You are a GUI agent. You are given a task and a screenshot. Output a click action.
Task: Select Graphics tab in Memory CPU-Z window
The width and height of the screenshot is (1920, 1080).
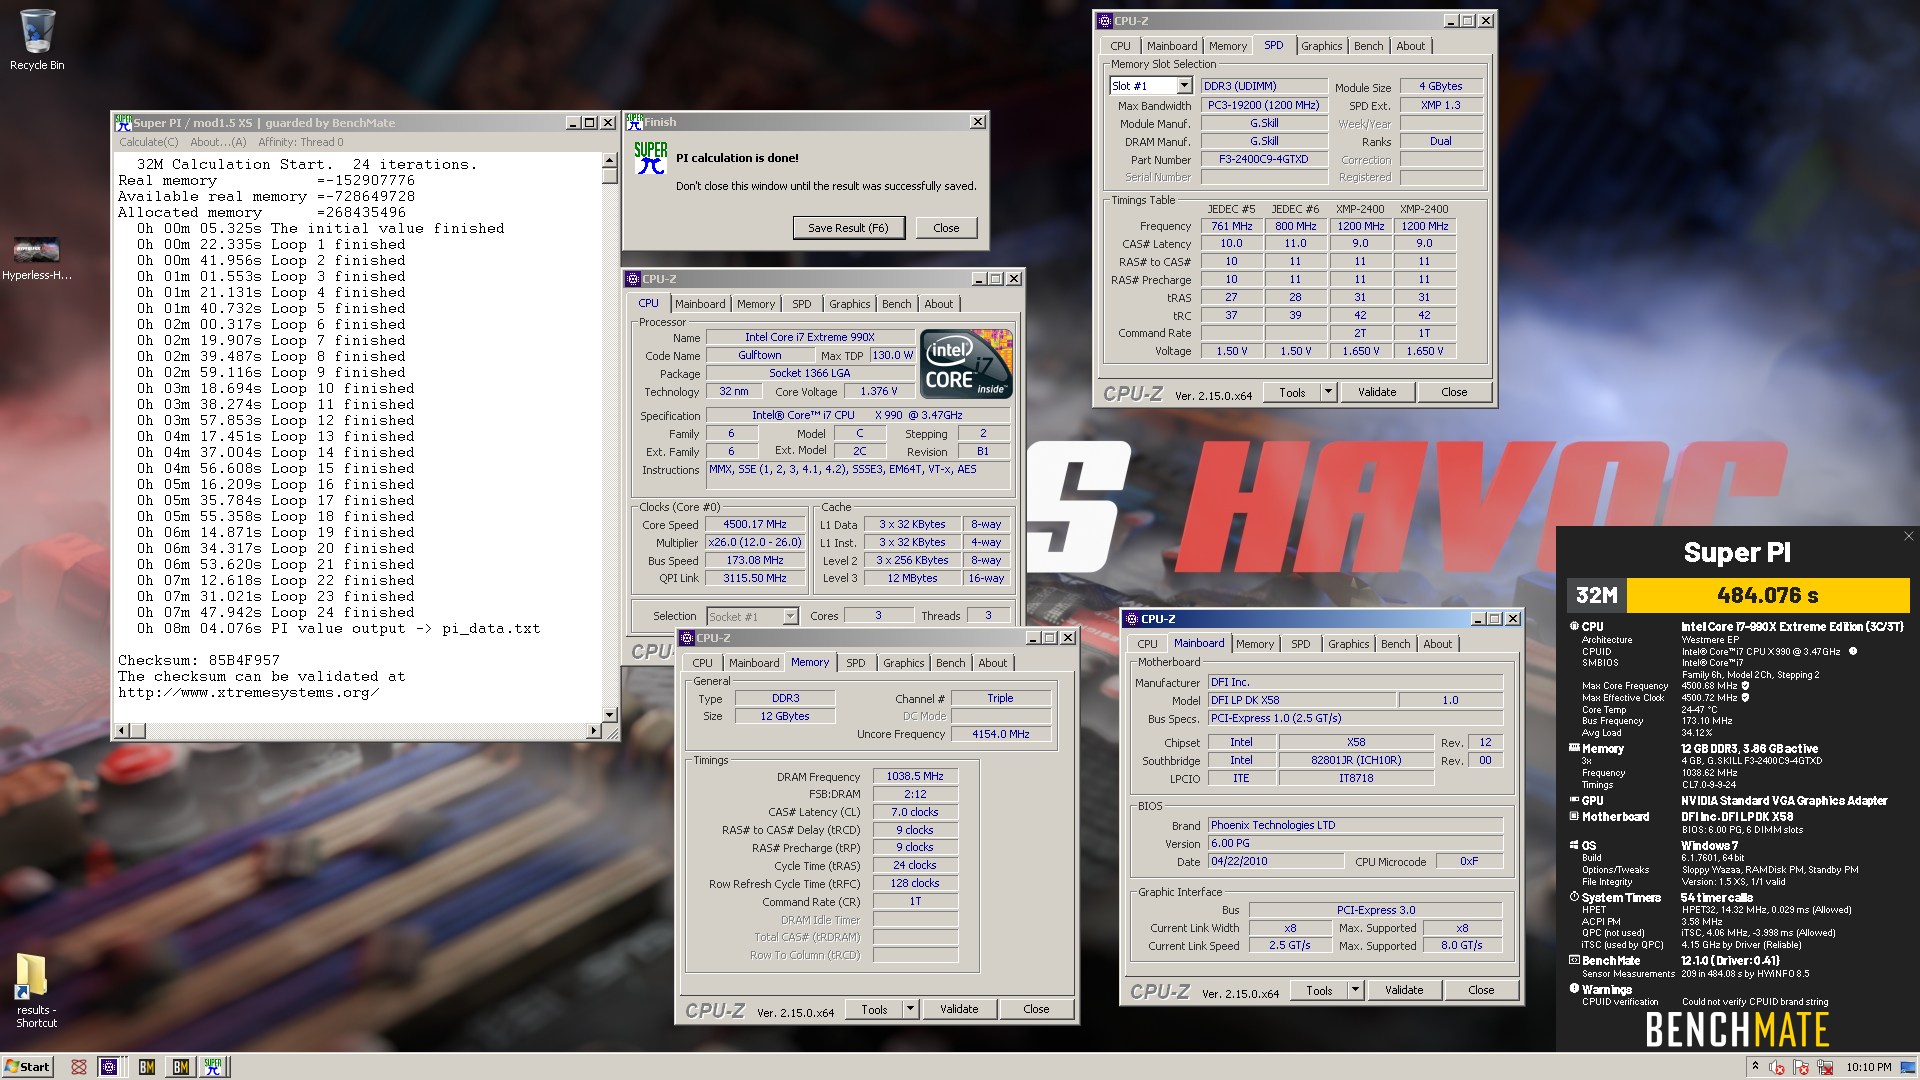point(903,663)
